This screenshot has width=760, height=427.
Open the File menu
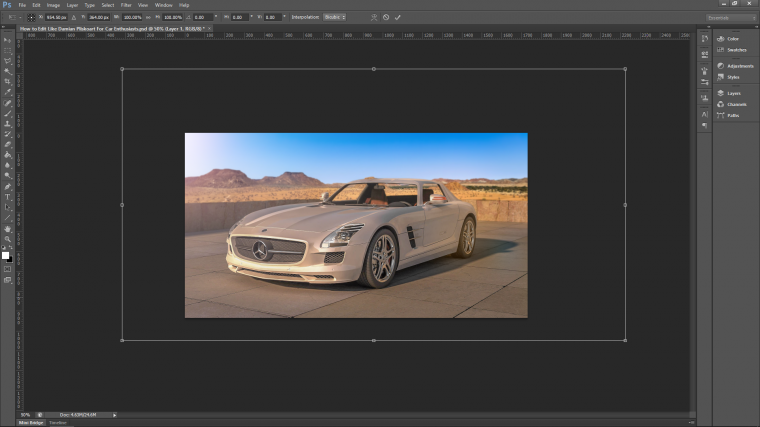[x=22, y=5]
